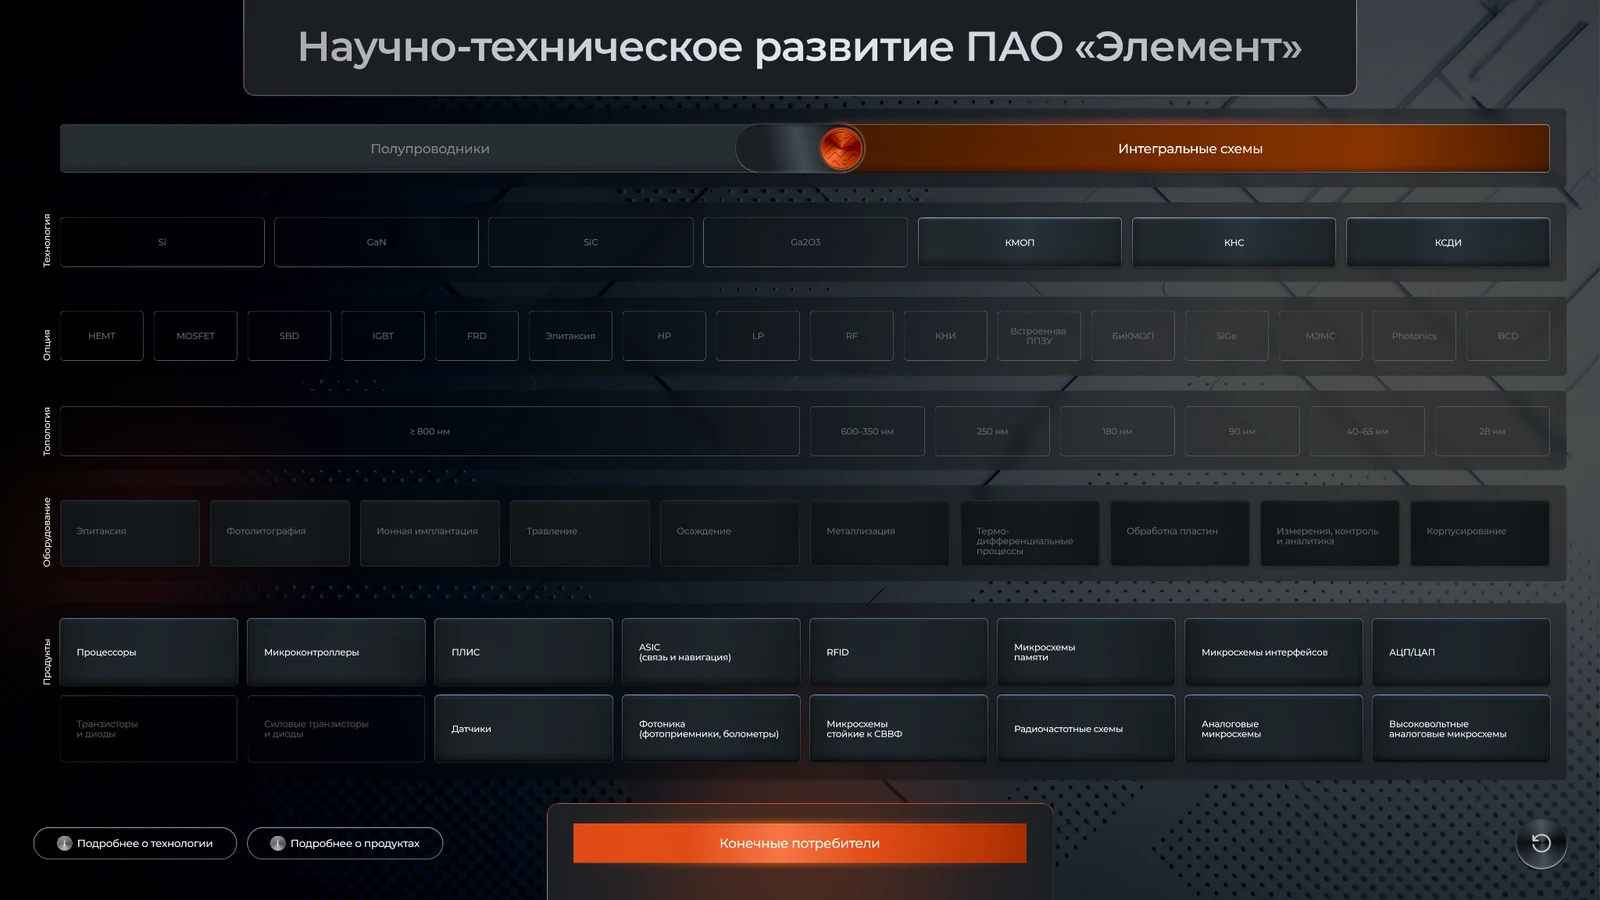Expand the Конечные потребители panel
This screenshot has height=900, width=1600.
pyautogui.click(x=800, y=843)
